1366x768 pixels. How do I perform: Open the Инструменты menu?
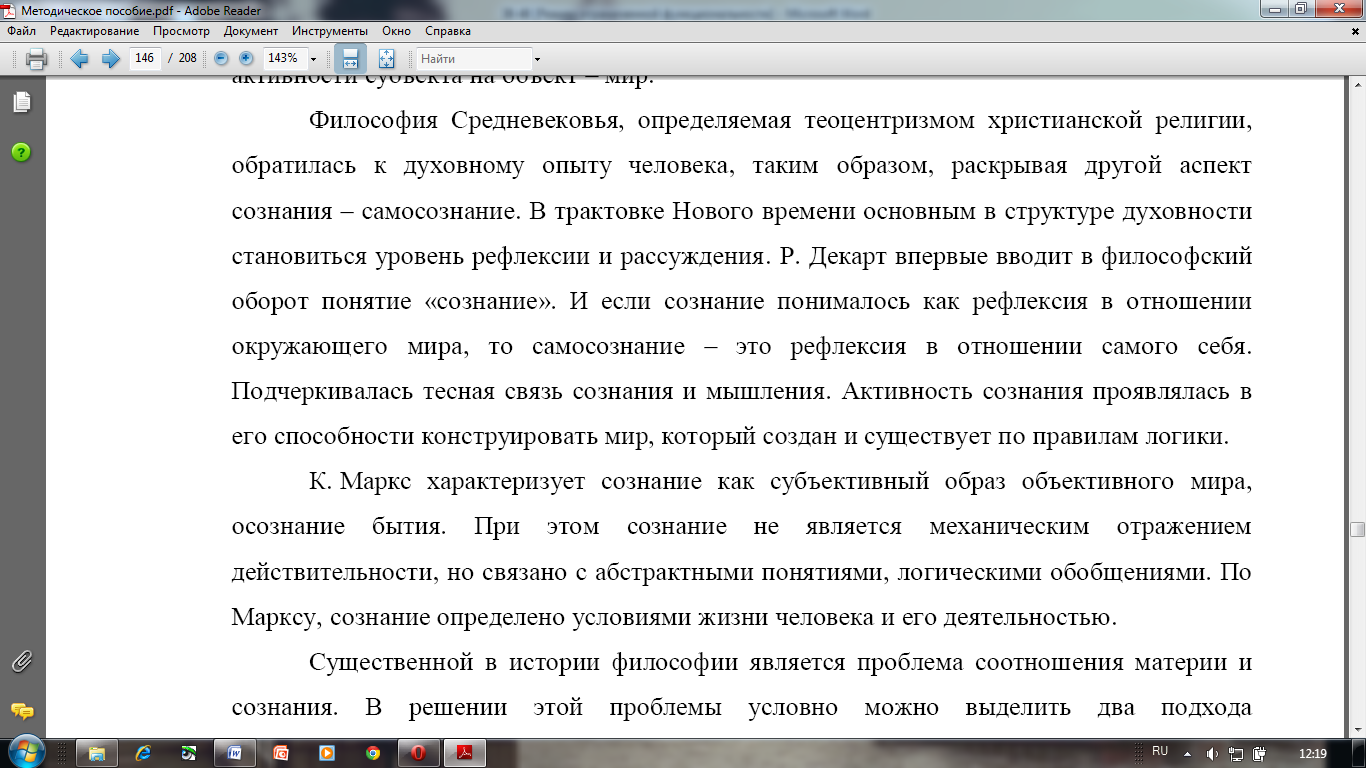pyautogui.click(x=330, y=31)
